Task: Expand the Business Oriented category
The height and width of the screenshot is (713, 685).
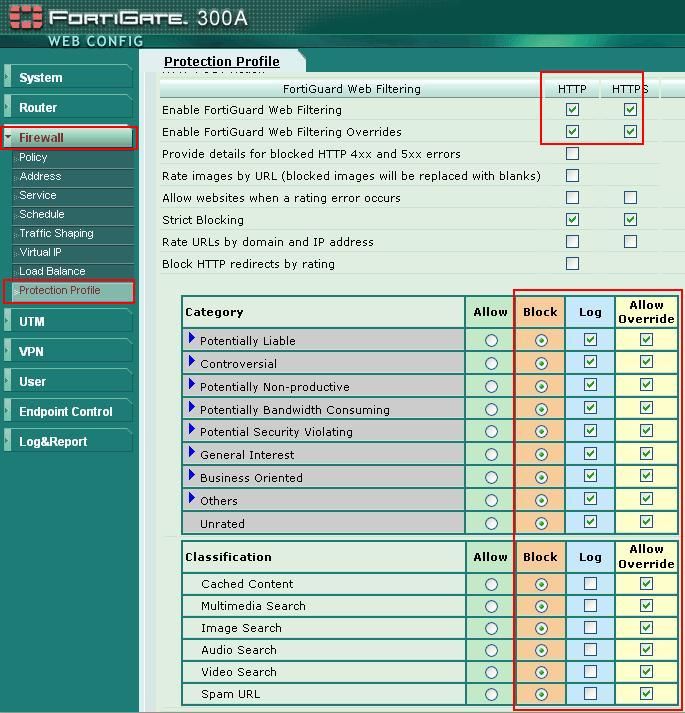Action: tap(191, 475)
